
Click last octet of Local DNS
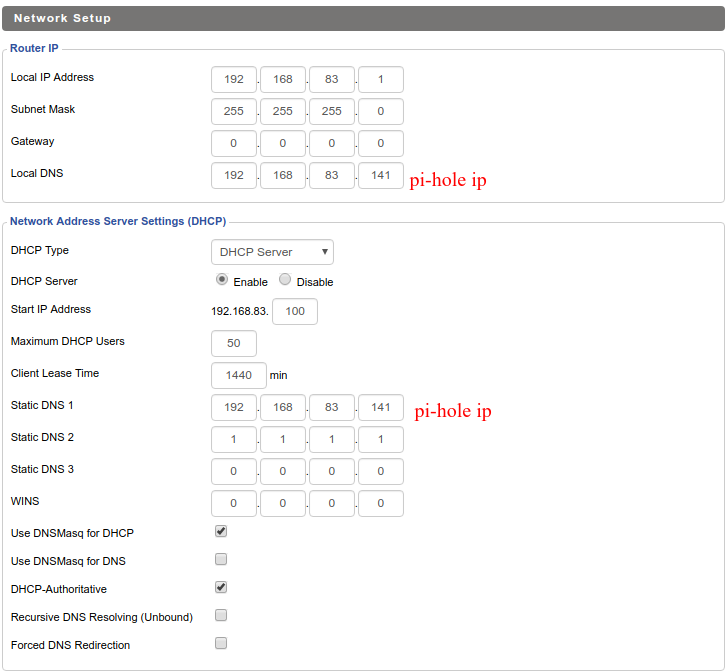381,175
